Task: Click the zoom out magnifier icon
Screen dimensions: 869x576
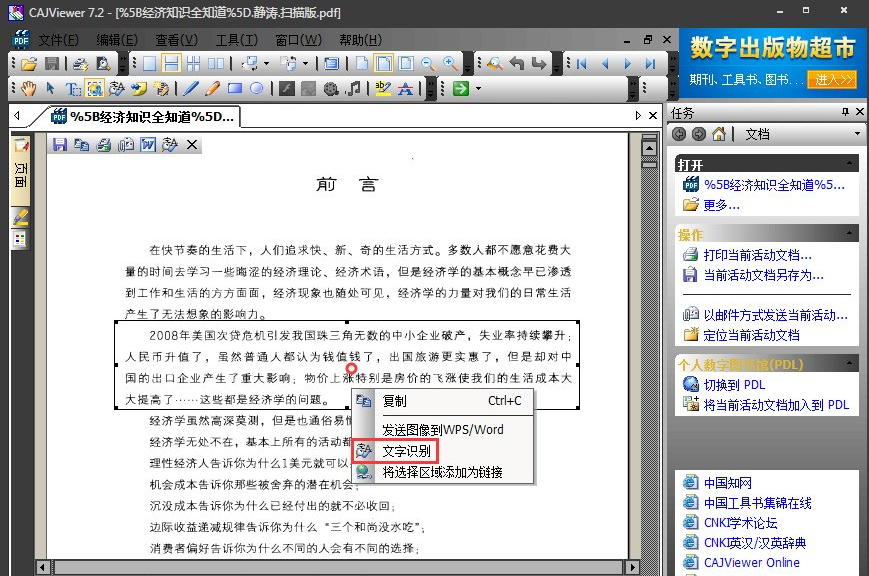Action: 428,64
